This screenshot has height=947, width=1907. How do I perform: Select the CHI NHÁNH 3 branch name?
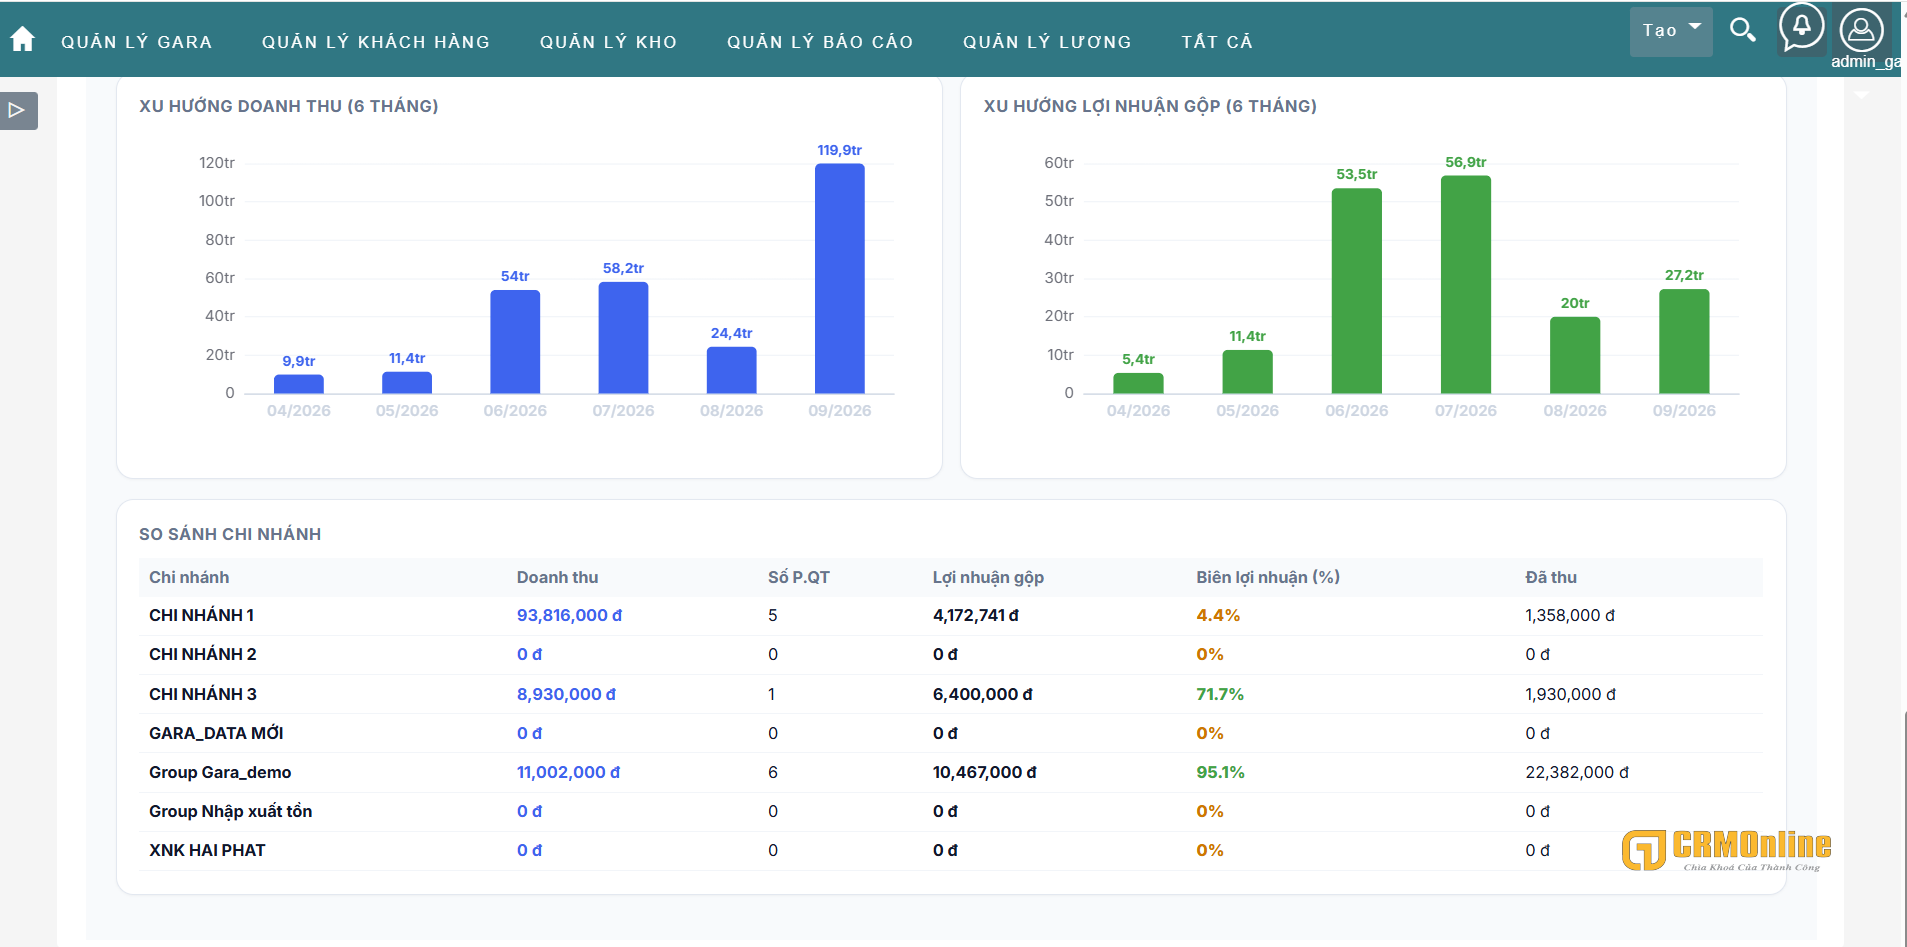pyautogui.click(x=203, y=694)
